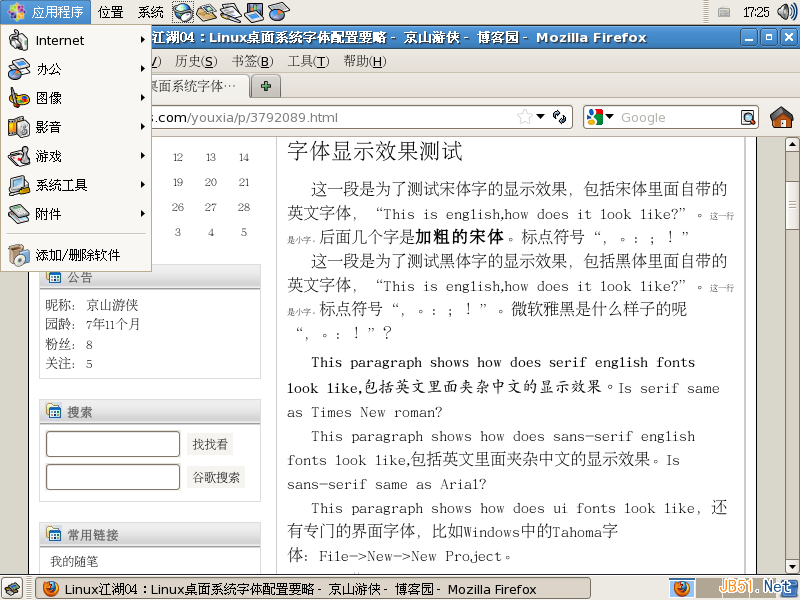Click the Google search input field
The image size is (800, 600).
(679, 118)
